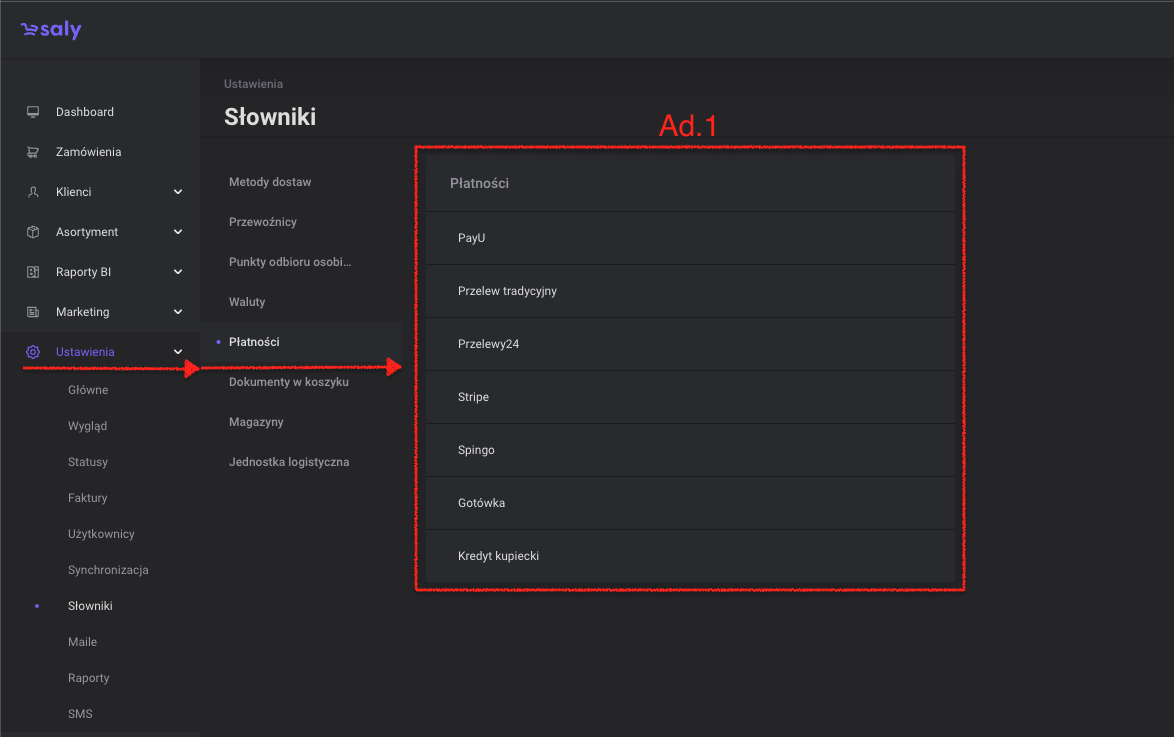
Task: Click the Dashboard monitor icon
Action: pos(33,112)
